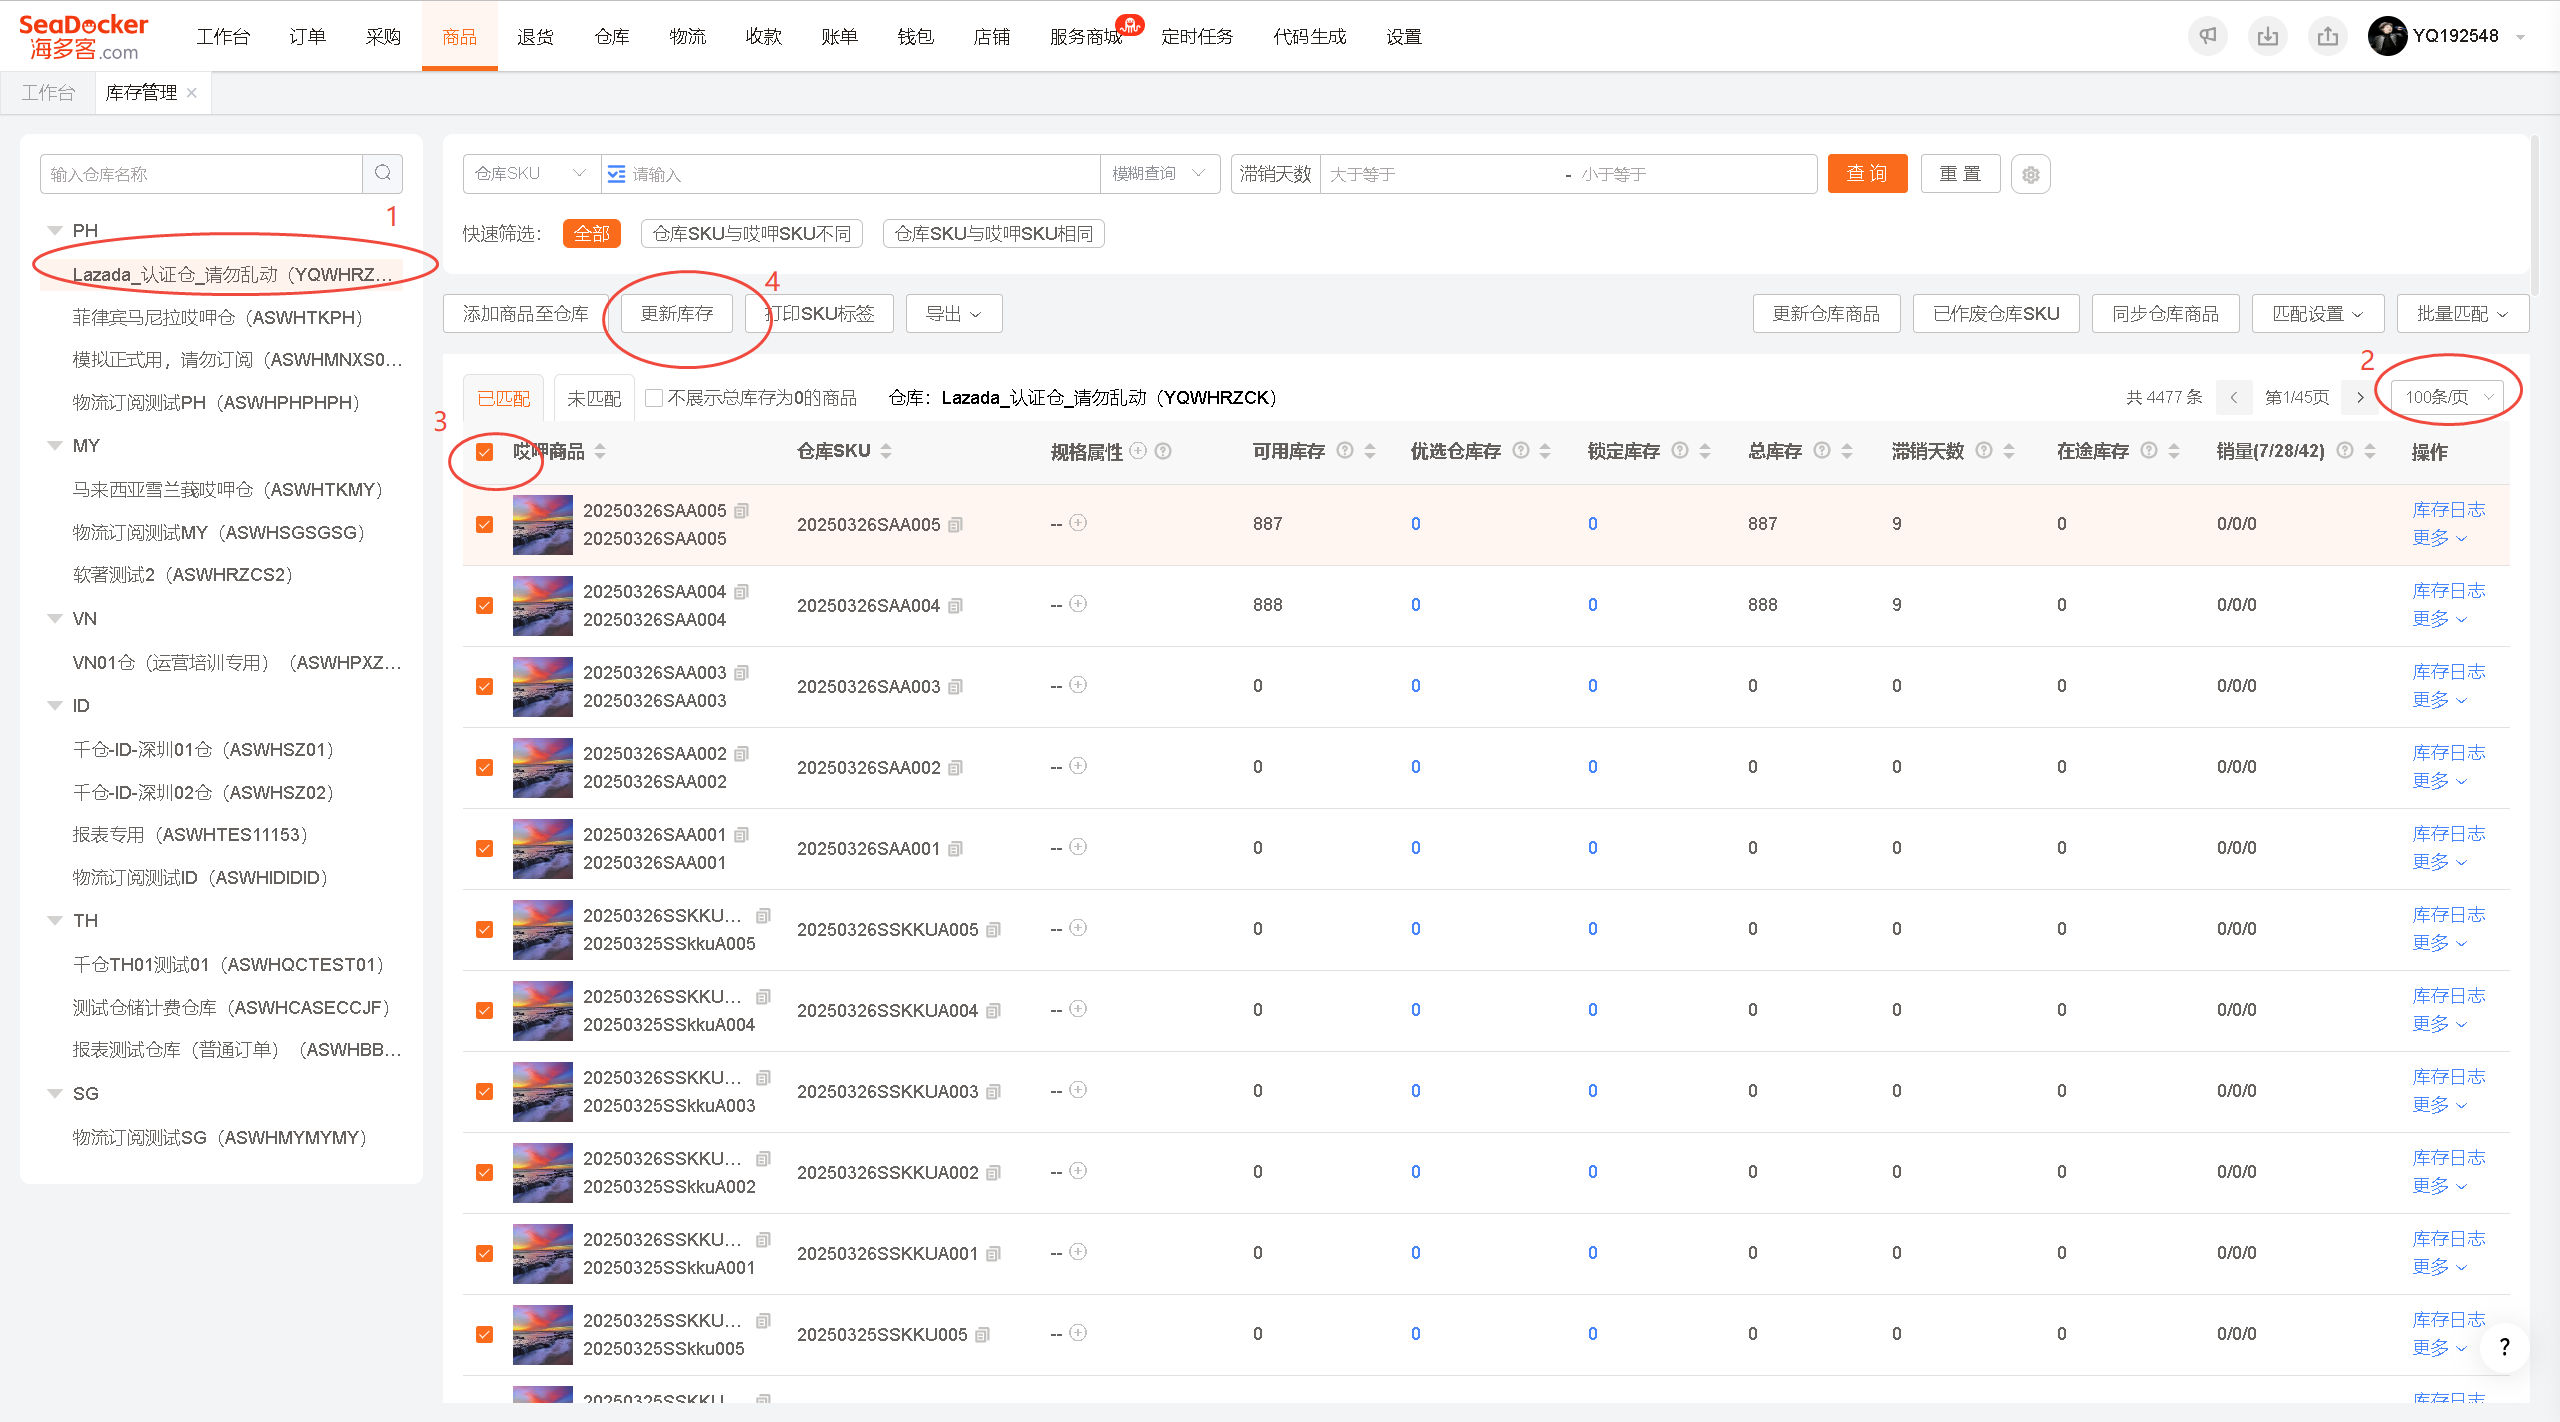The image size is (2560, 1422).
Task: Open the 匹配设置 dropdown
Action: tap(2318, 314)
